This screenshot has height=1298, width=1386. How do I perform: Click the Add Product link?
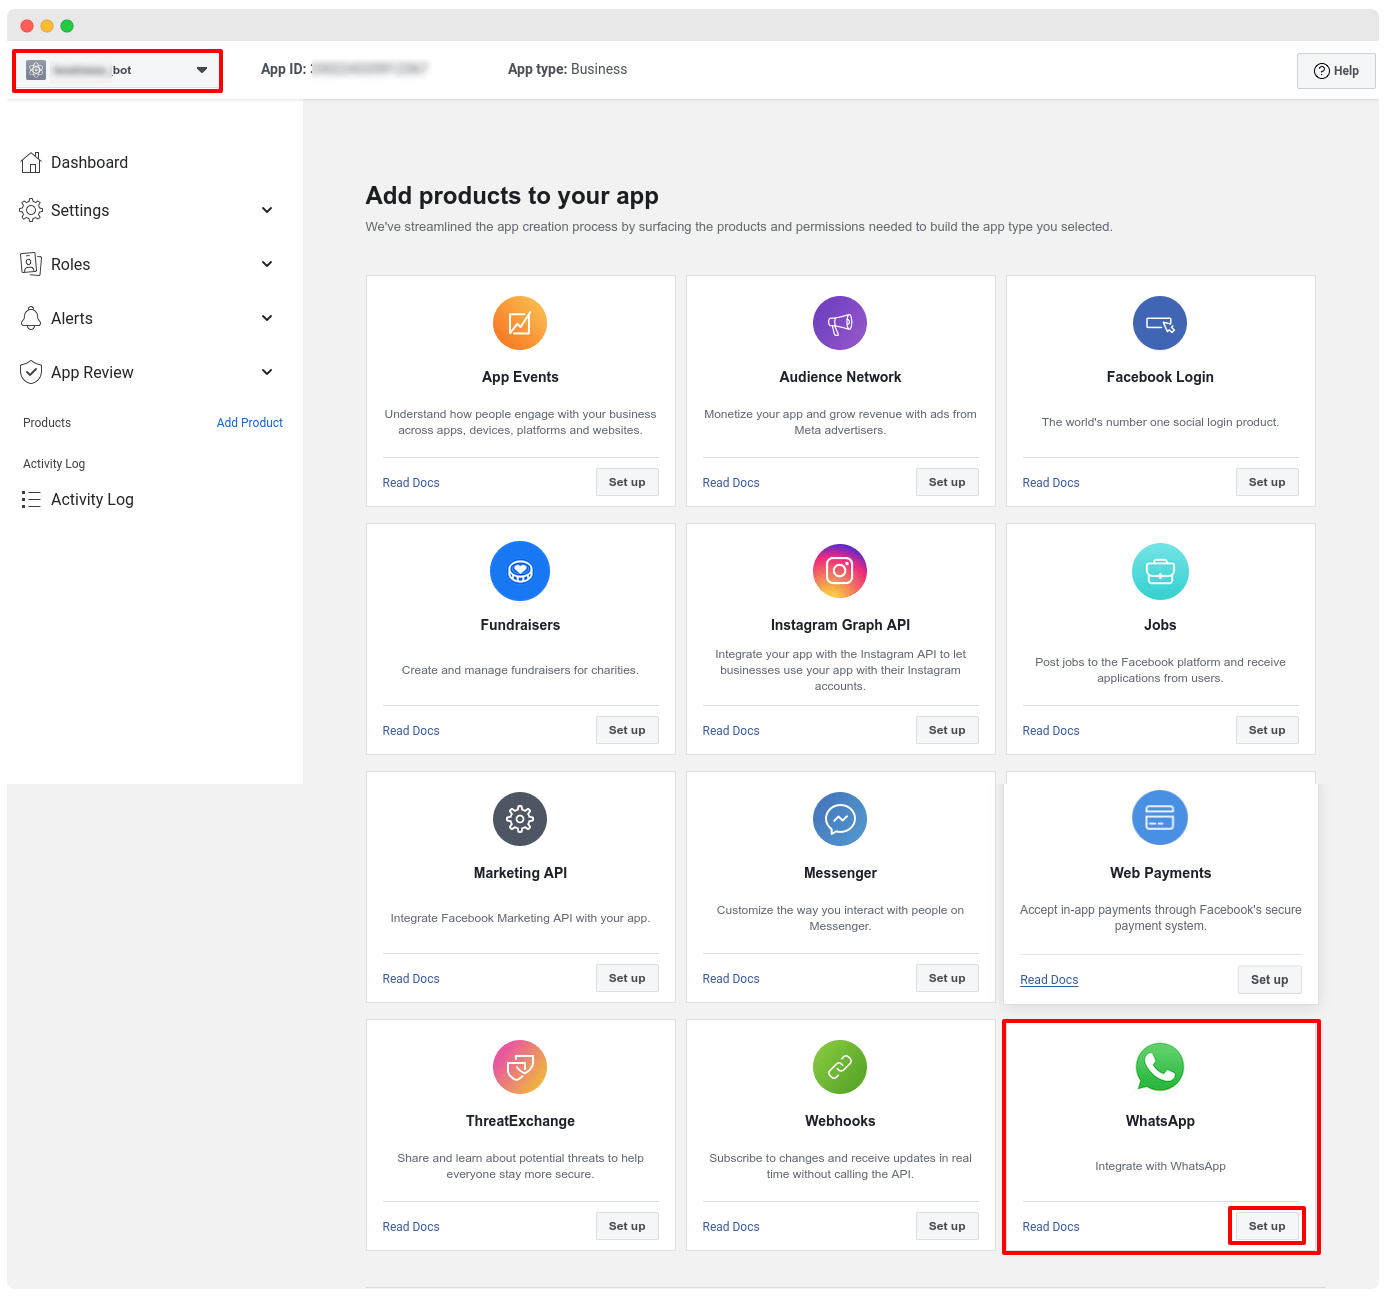(249, 423)
